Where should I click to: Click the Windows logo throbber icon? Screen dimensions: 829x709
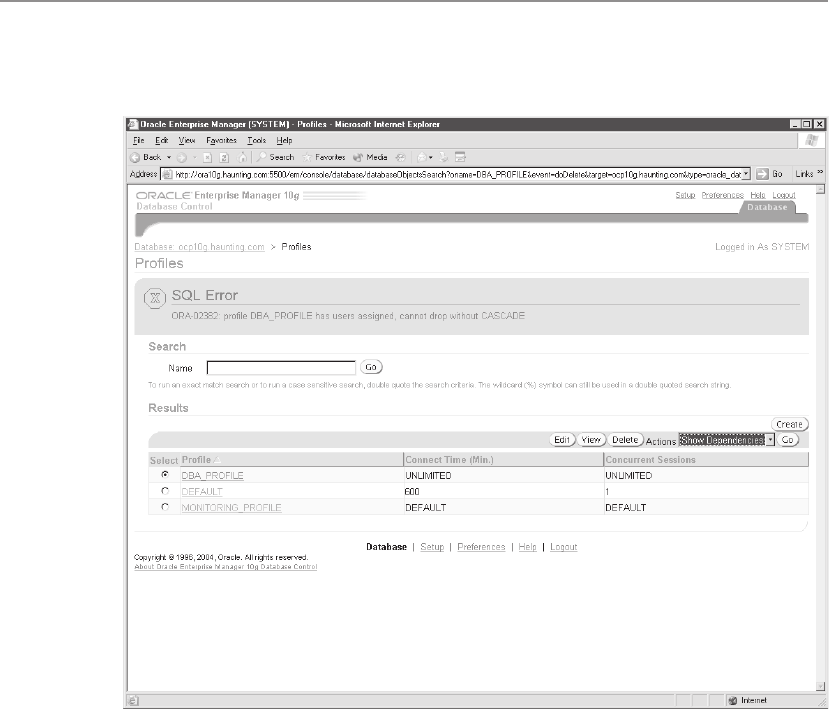tap(812, 140)
